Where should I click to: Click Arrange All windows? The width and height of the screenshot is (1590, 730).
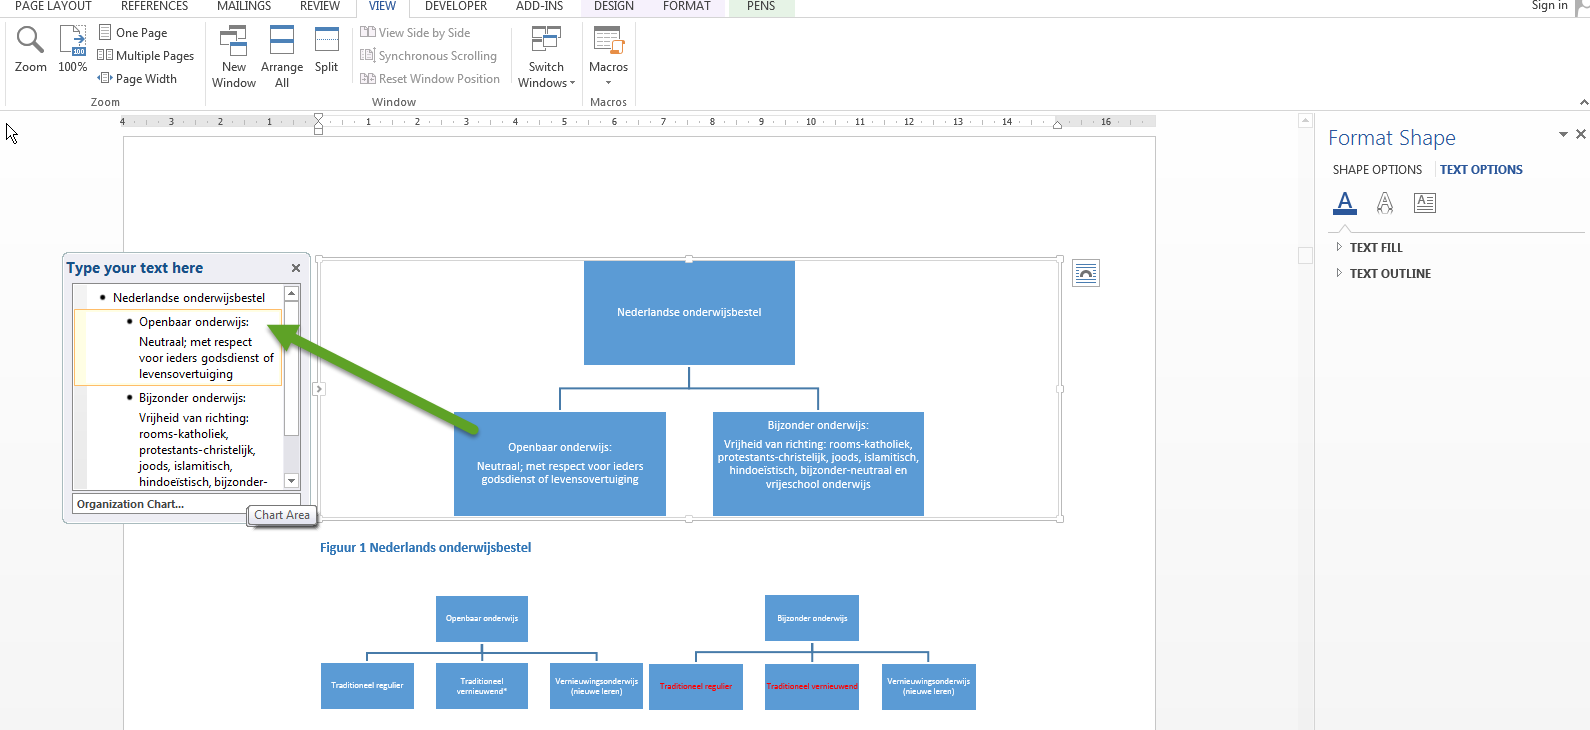[x=282, y=57]
